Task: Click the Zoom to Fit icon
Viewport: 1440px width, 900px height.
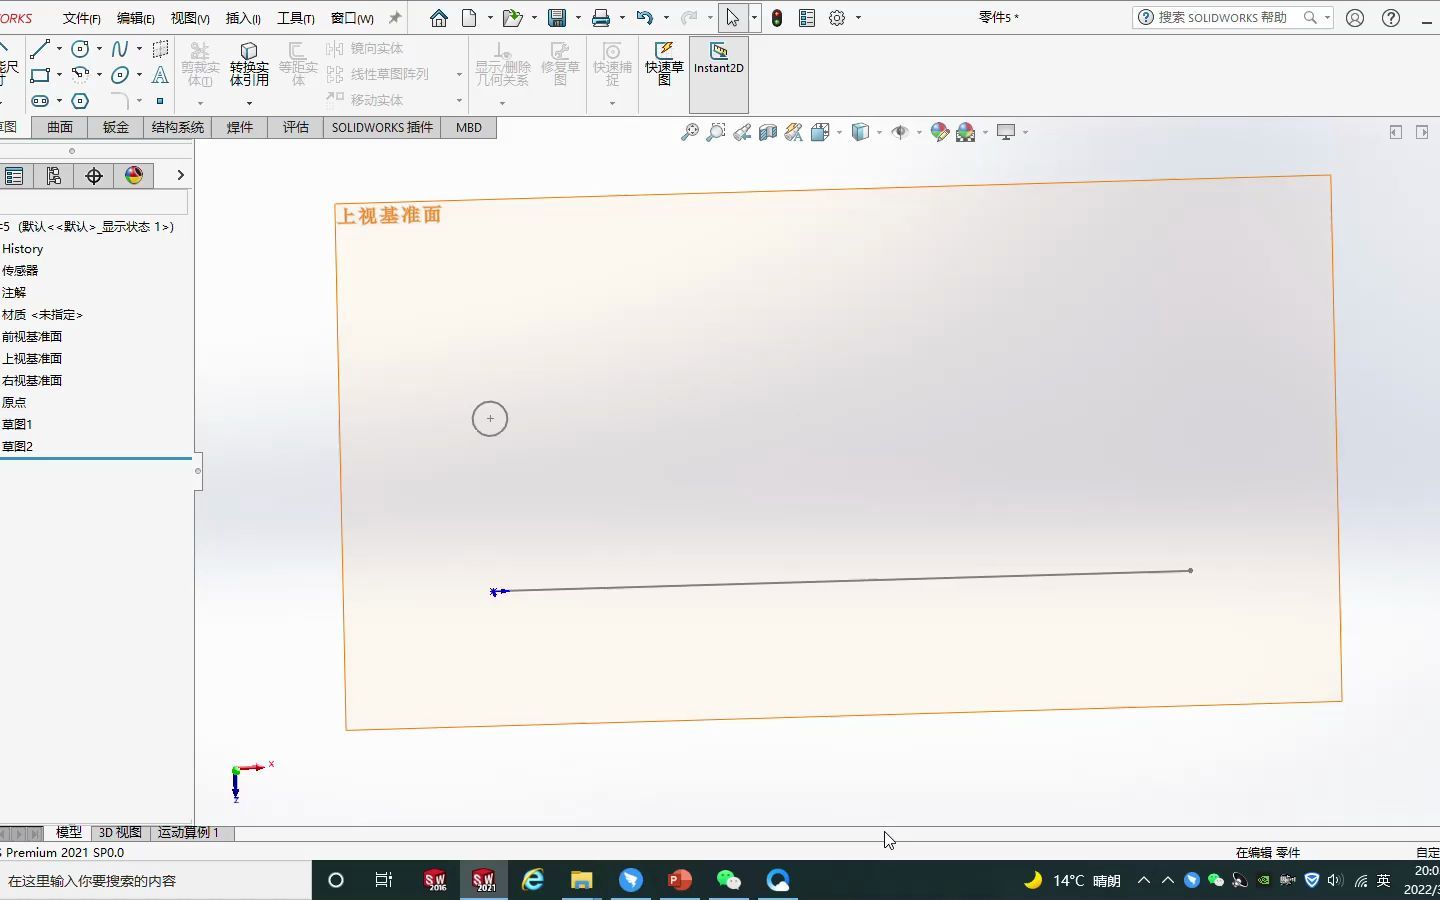Action: (689, 131)
